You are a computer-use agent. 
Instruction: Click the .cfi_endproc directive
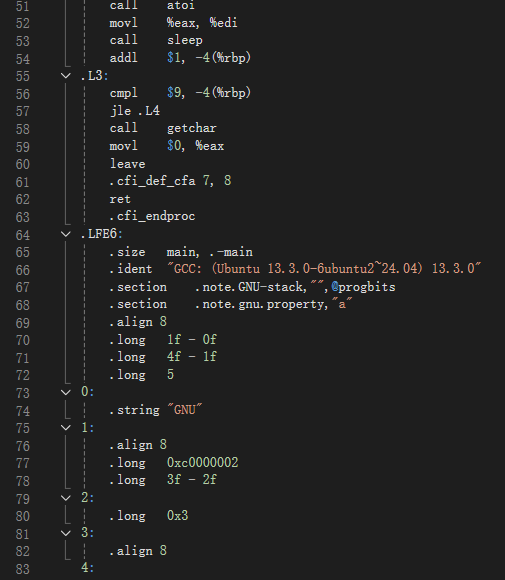pos(152,216)
